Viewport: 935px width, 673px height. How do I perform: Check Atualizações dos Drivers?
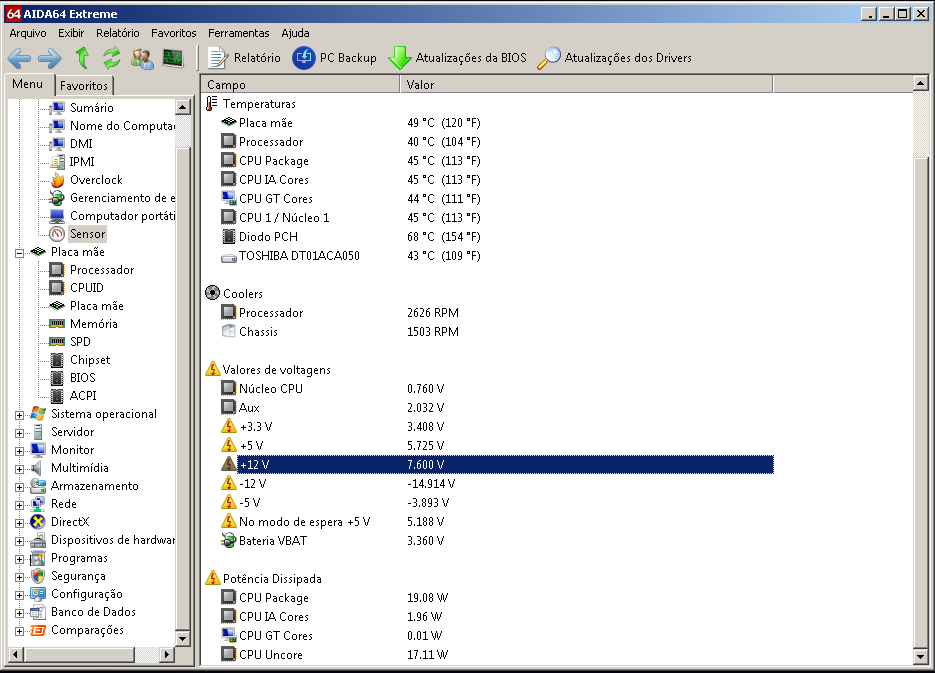point(615,58)
